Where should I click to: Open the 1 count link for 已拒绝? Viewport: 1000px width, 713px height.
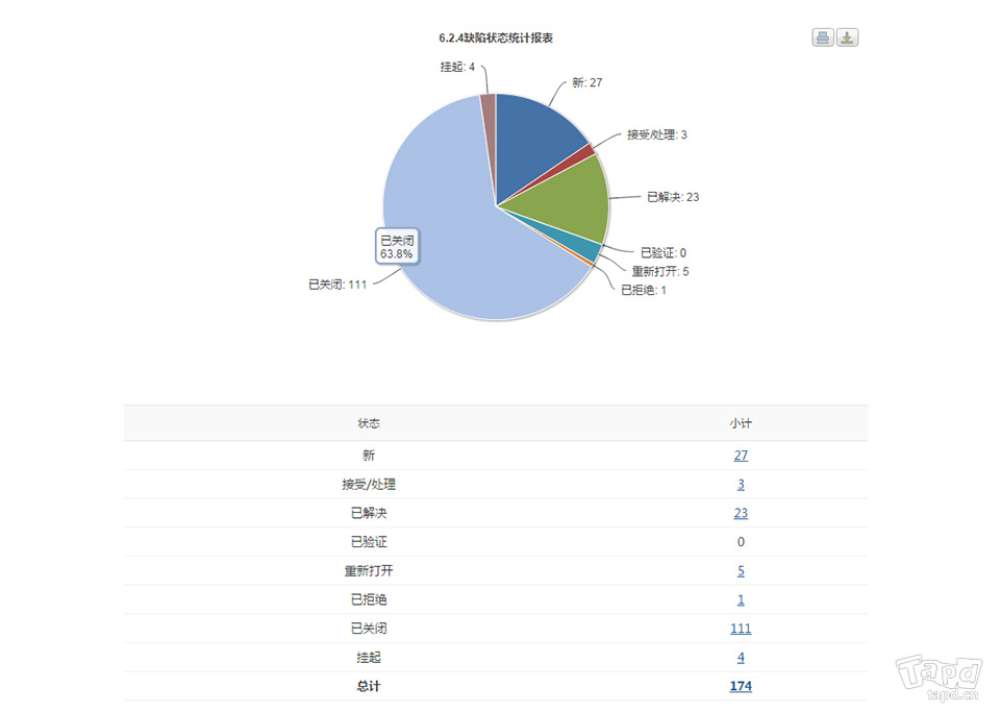(740, 599)
